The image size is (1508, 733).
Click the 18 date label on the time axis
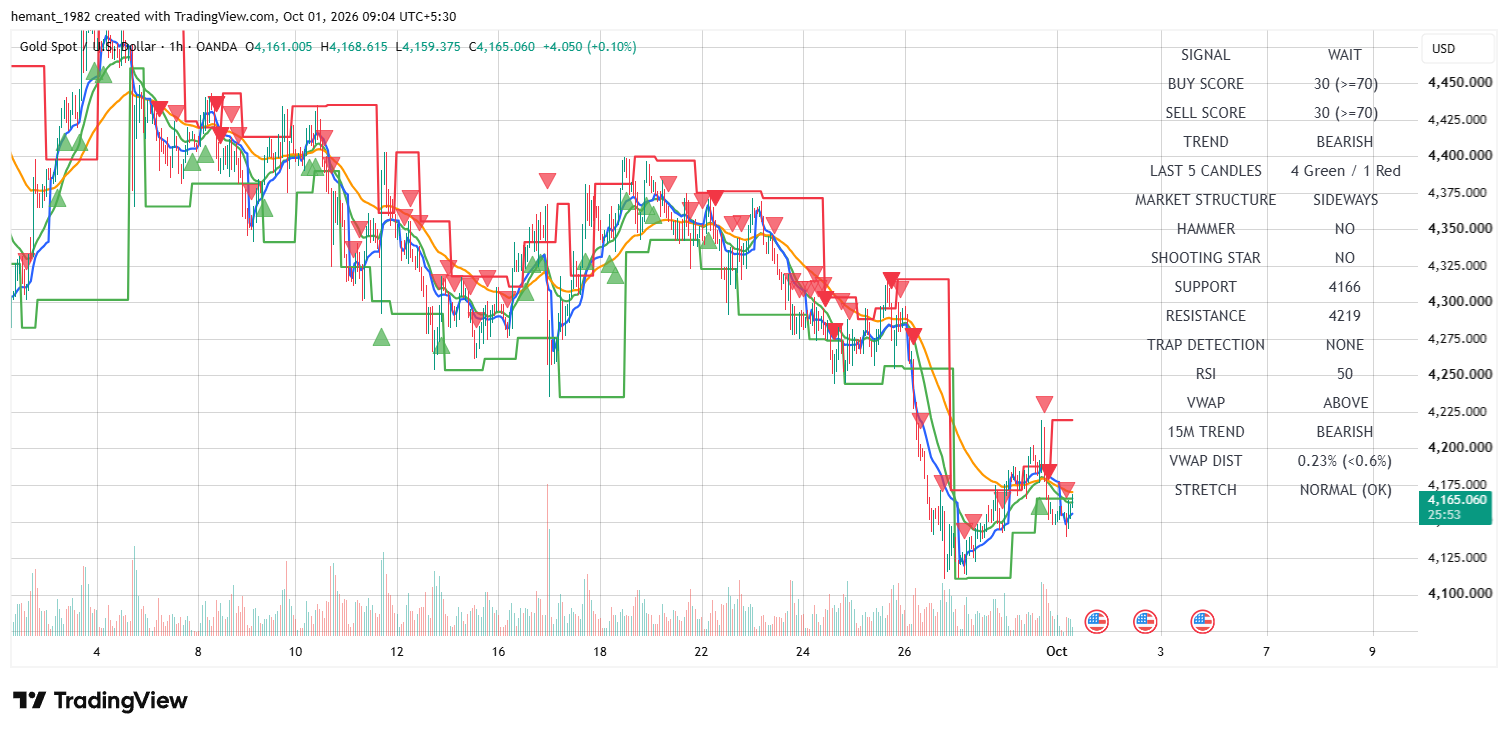click(600, 652)
